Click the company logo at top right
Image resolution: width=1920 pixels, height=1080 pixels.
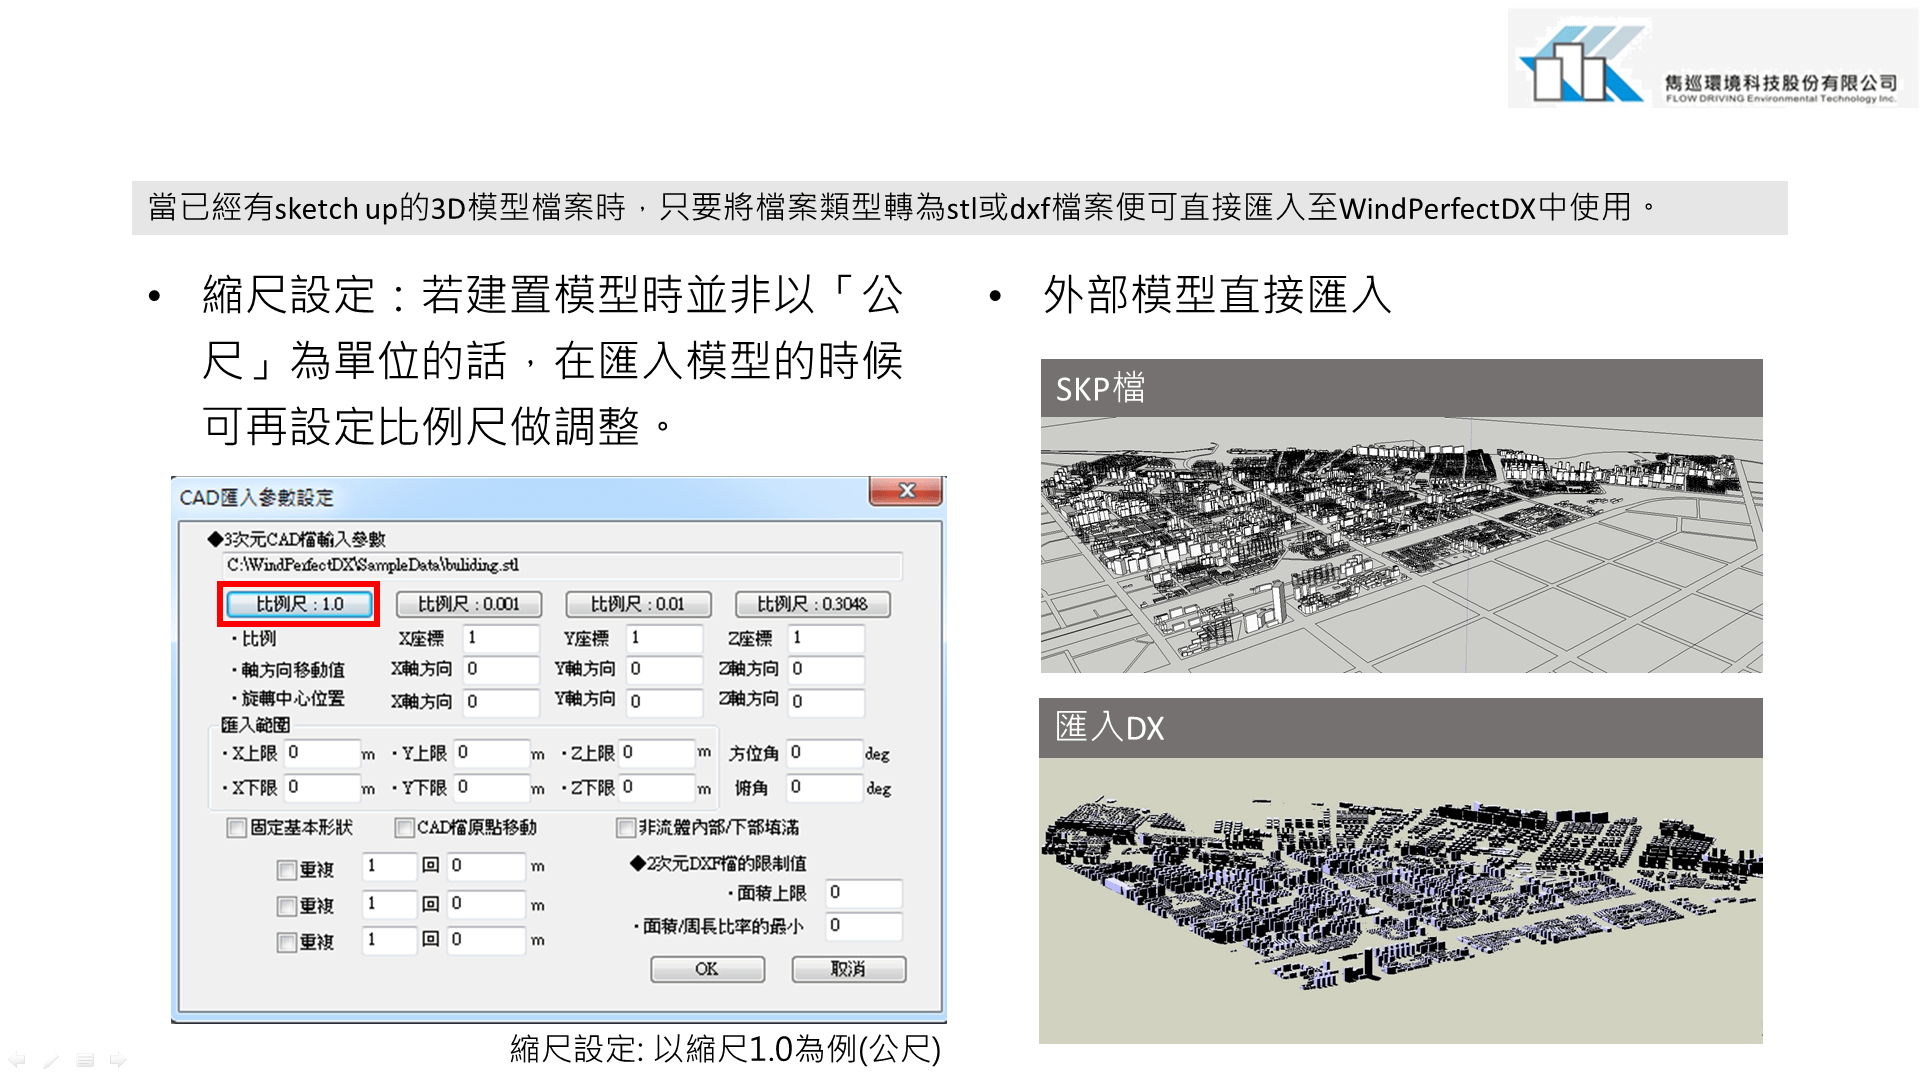[x=1712, y=58]
